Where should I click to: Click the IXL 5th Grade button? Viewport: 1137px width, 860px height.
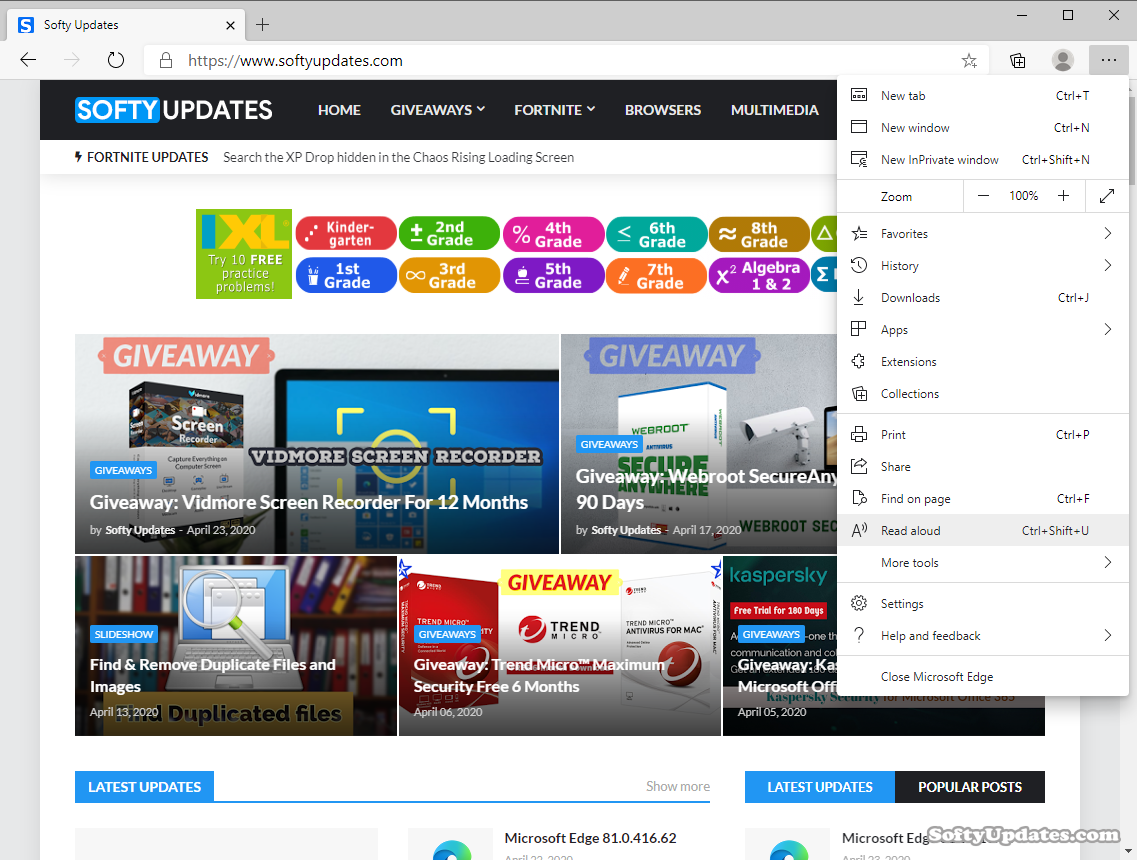[553, 276]
